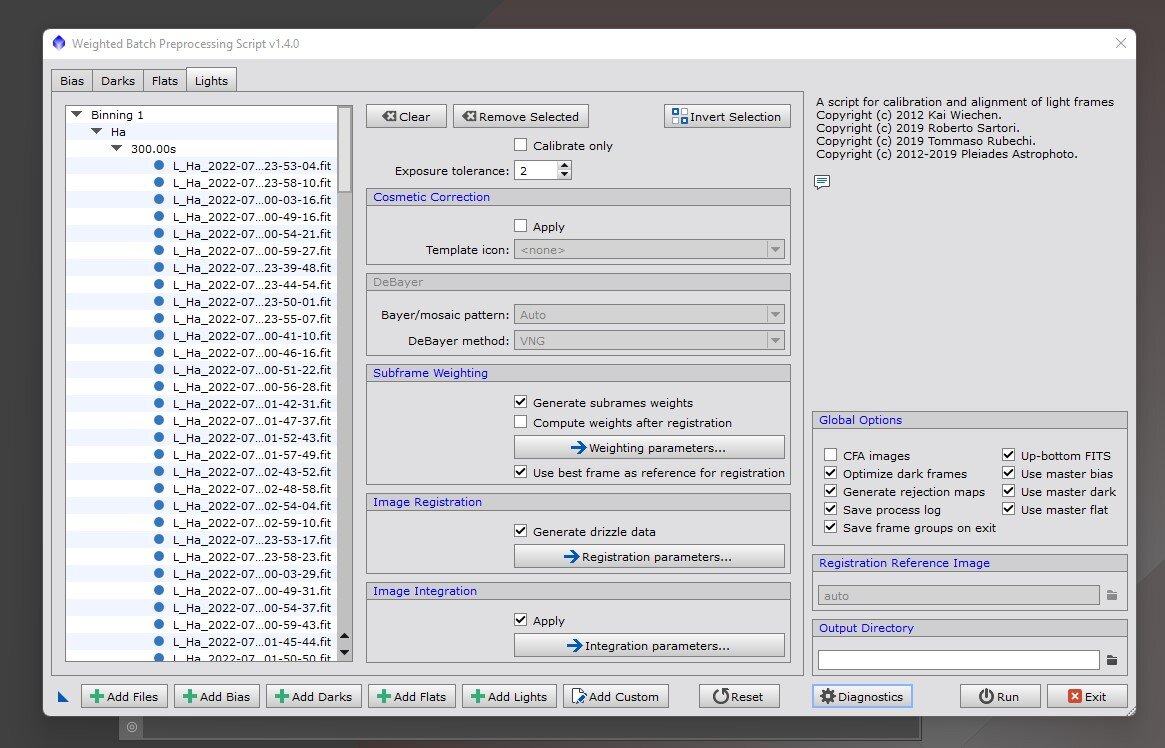Click the file list vertical scrollbar thumb
Viewport: 1165px width, 748px height.
pos(345,149)
